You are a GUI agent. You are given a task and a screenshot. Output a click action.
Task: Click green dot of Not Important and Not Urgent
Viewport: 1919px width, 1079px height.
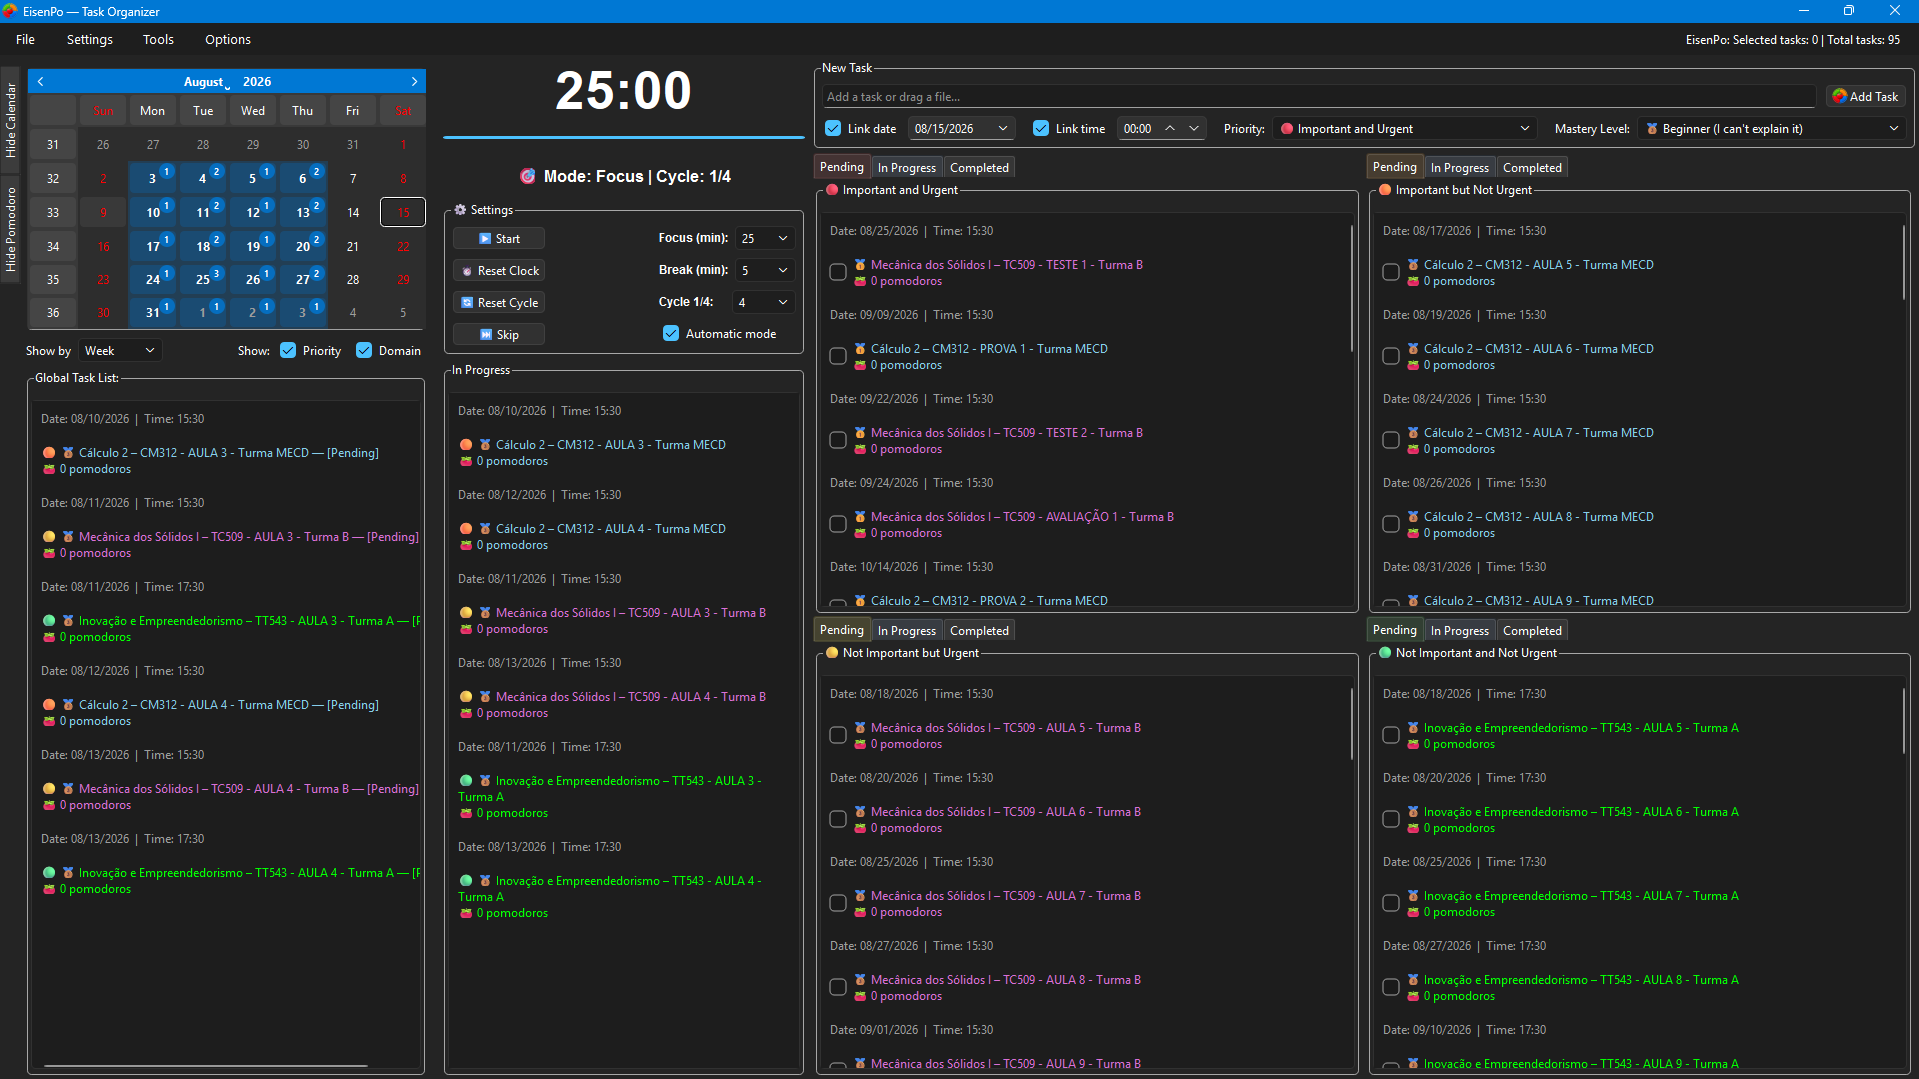coord(1385,653)
